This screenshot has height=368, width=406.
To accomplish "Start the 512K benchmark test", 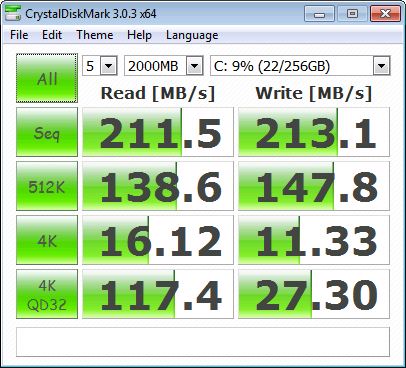I will pos(47,186).
